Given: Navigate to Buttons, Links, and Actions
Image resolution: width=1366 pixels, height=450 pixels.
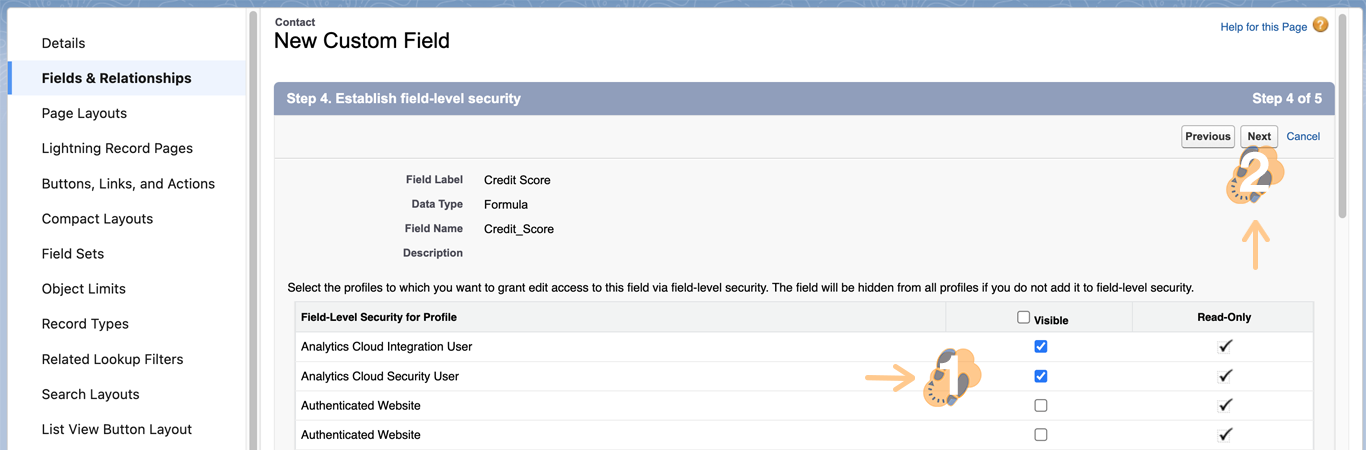Looking at the screenshot, I should click(x=128, y=184).
